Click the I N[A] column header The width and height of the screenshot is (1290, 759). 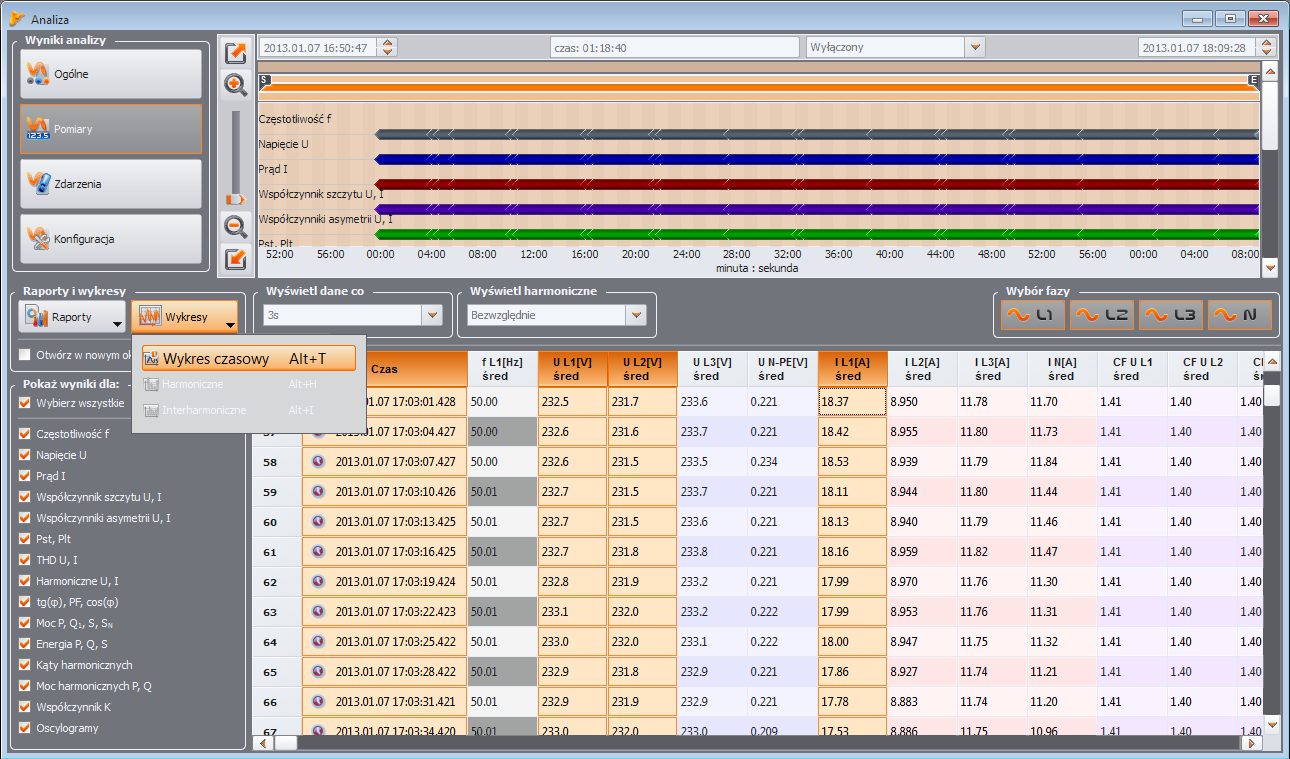coord(1062,369)
